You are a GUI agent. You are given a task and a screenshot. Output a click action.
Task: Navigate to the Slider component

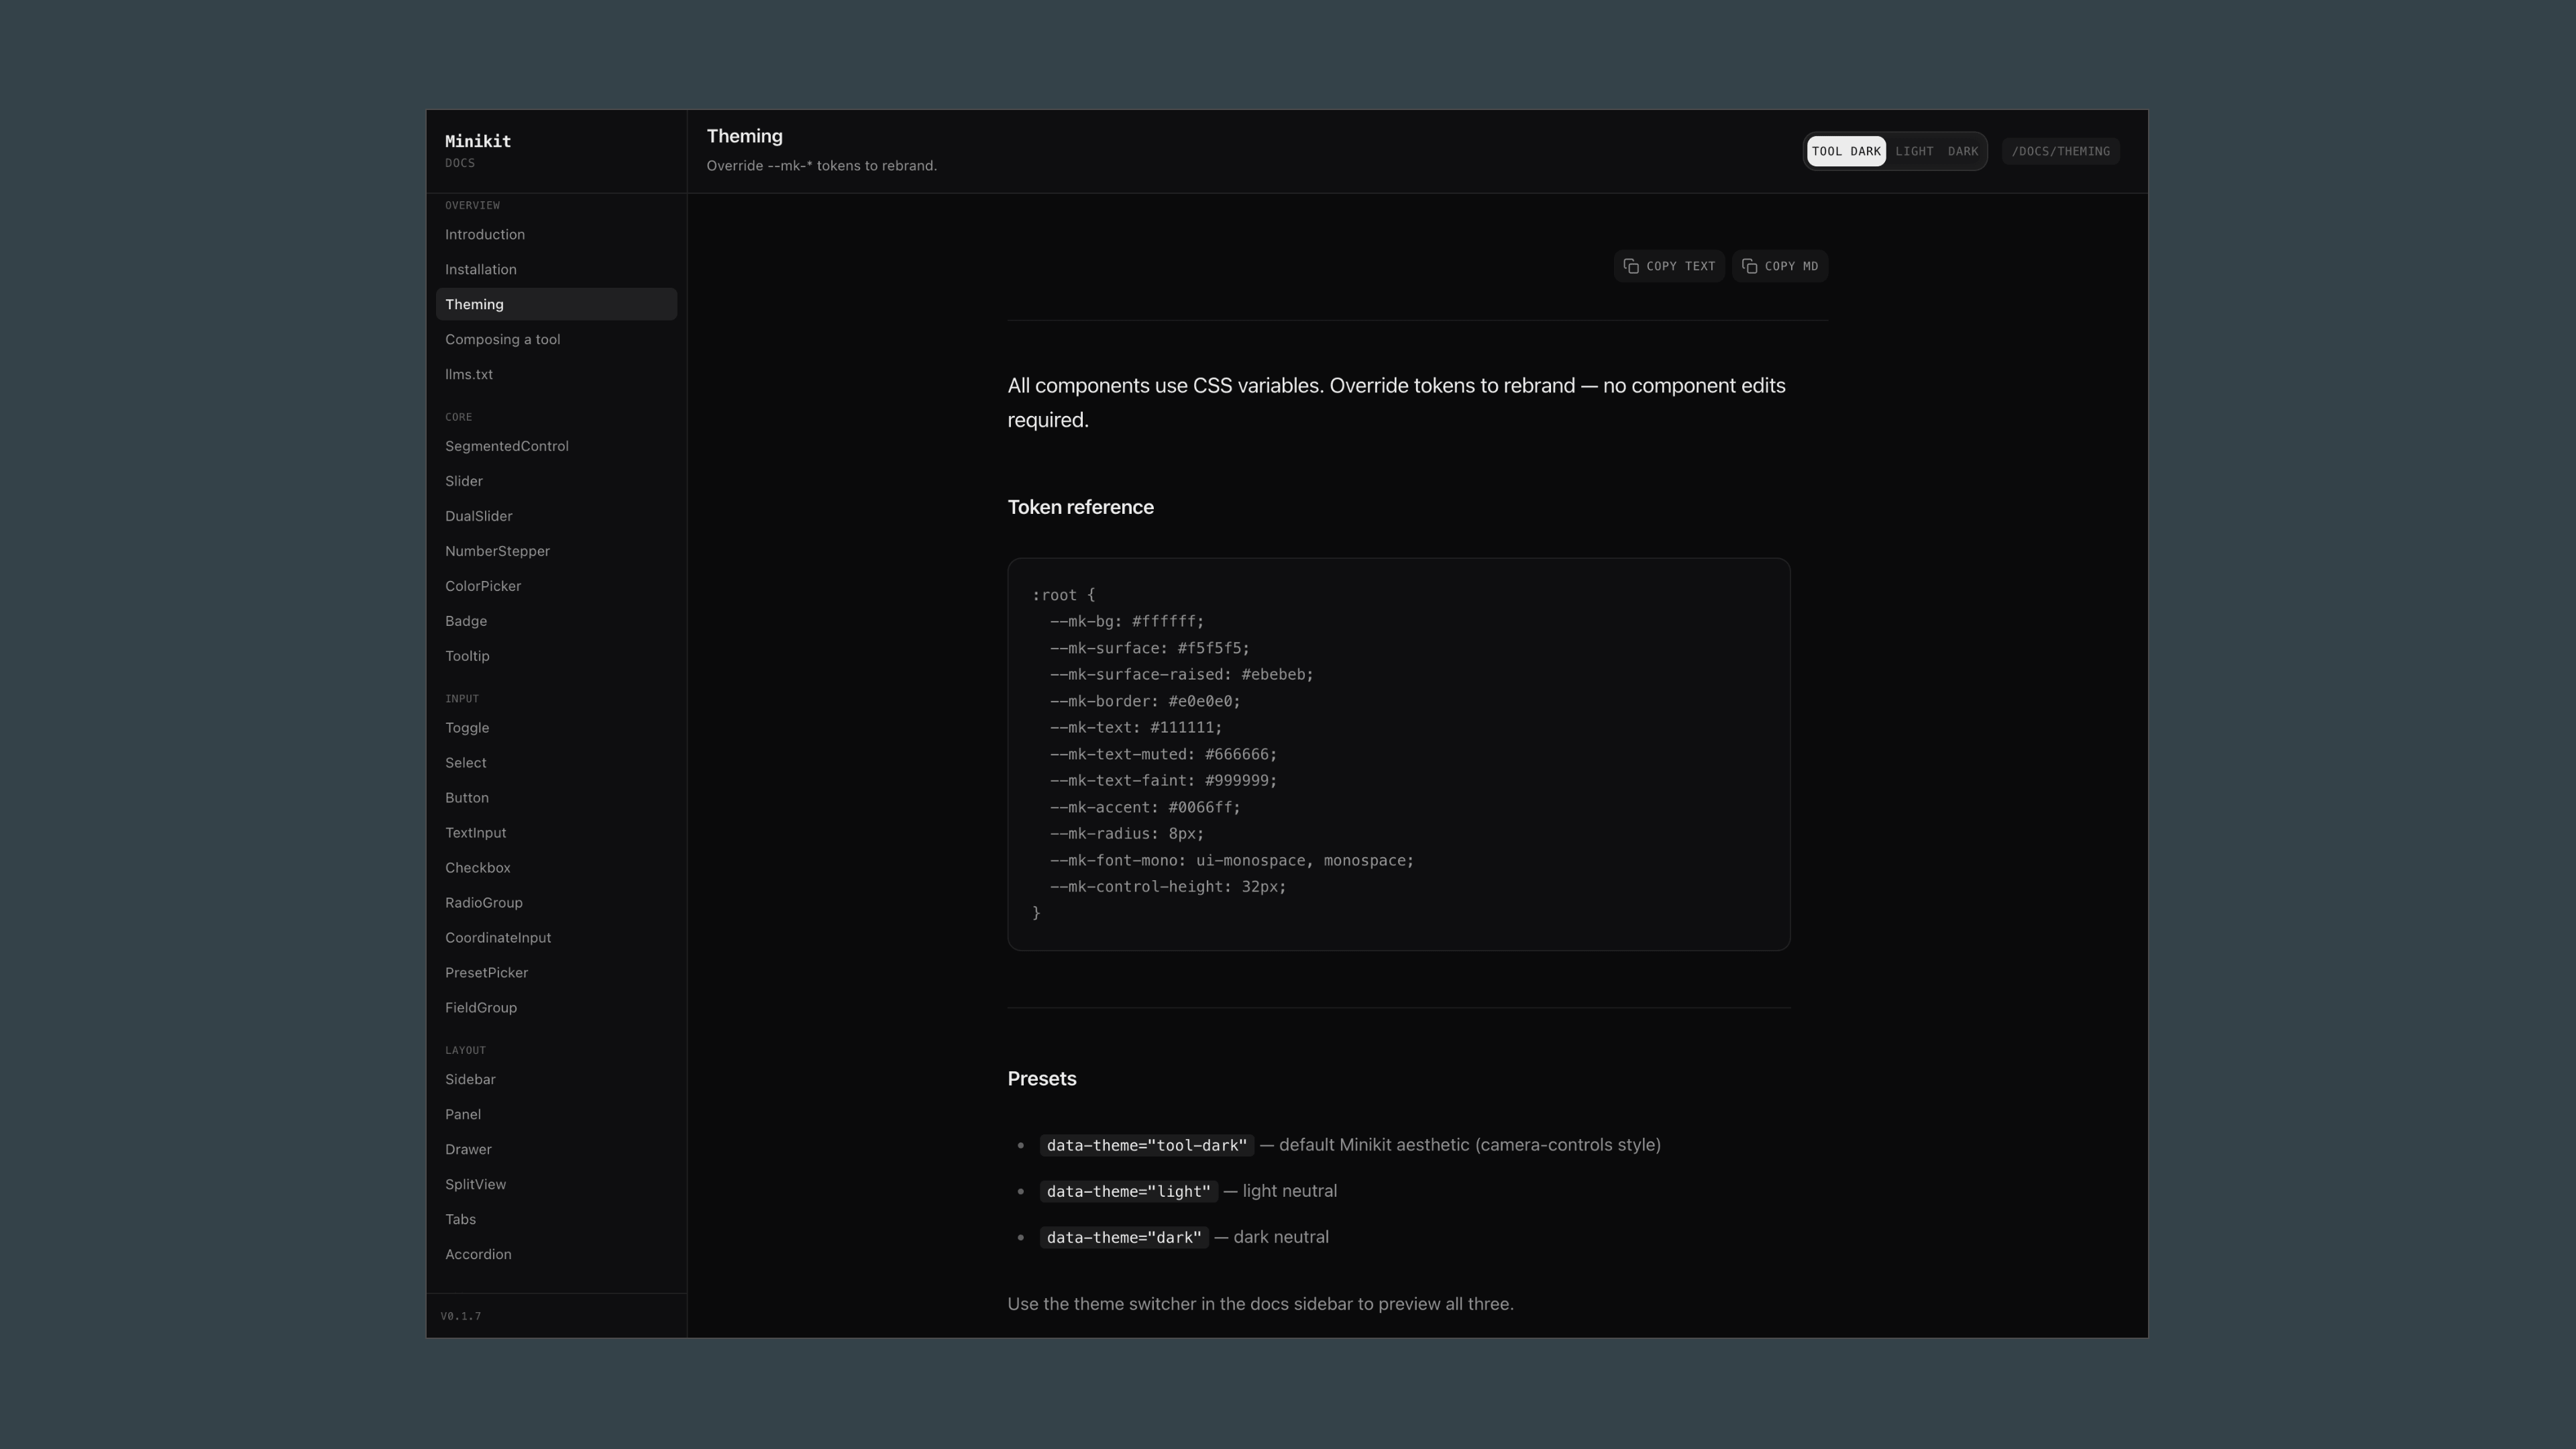[x=556, y=481]
